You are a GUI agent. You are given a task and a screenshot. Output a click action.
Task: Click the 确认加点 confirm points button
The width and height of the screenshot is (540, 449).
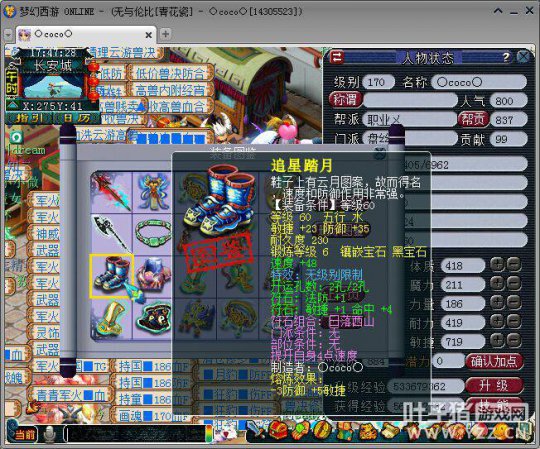[494, 362]
